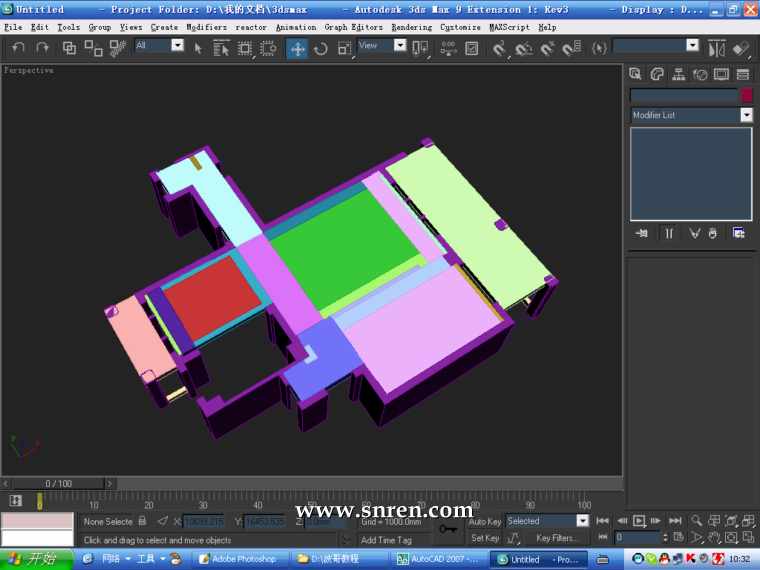Open the Graph Editors menu
This screenshot has width=760, height=570.
353,27
